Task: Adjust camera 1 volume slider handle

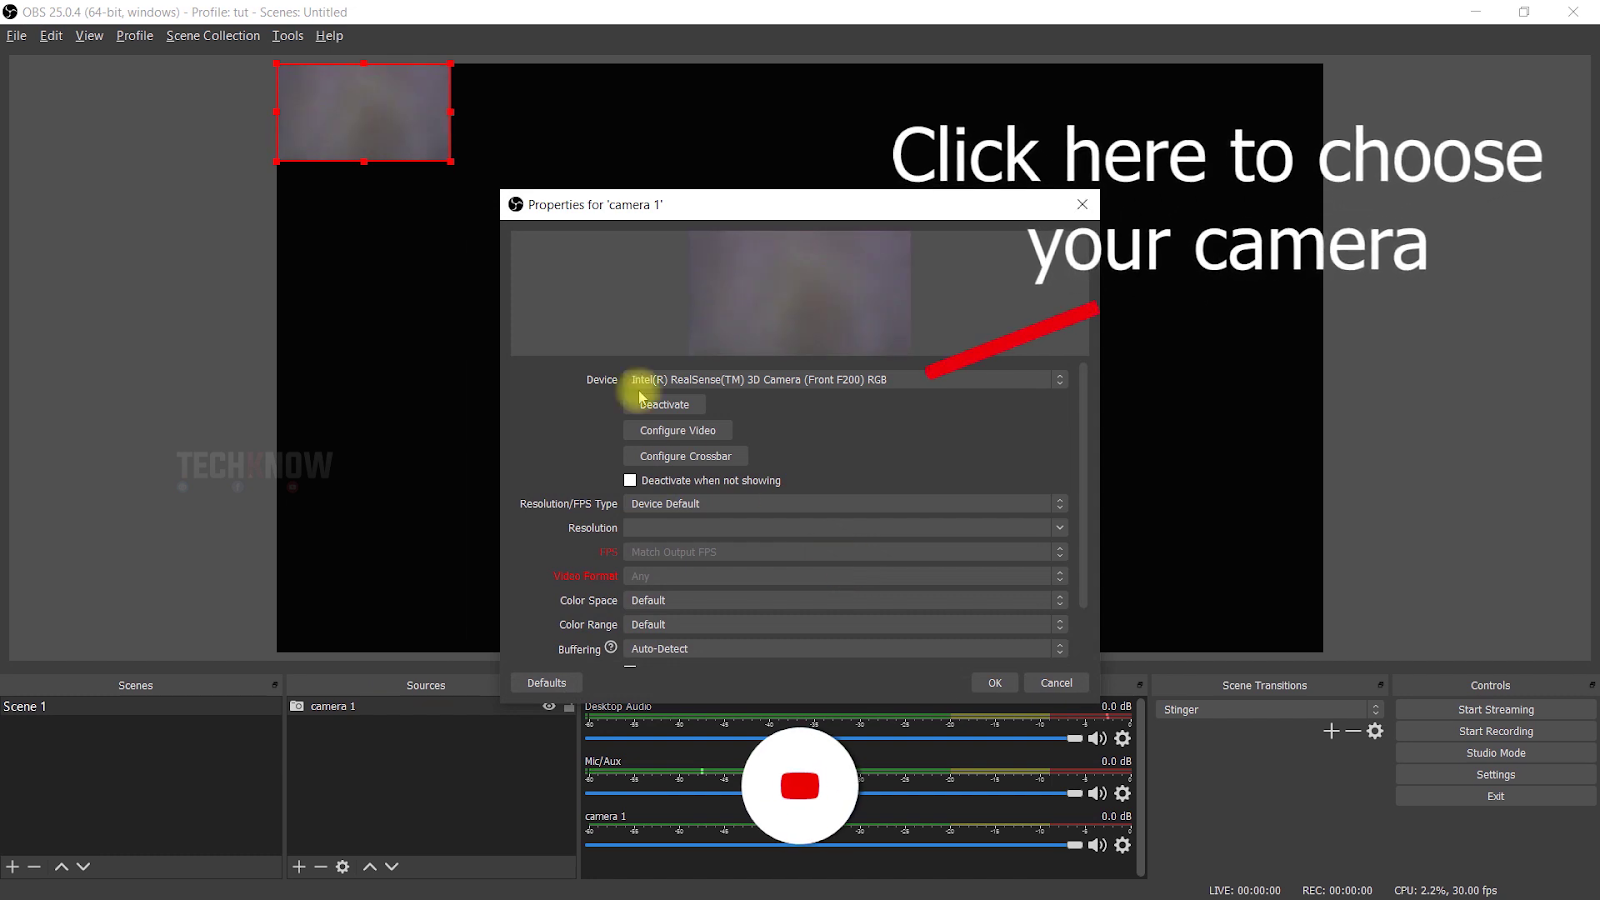Action: (x=1074, y=845)
